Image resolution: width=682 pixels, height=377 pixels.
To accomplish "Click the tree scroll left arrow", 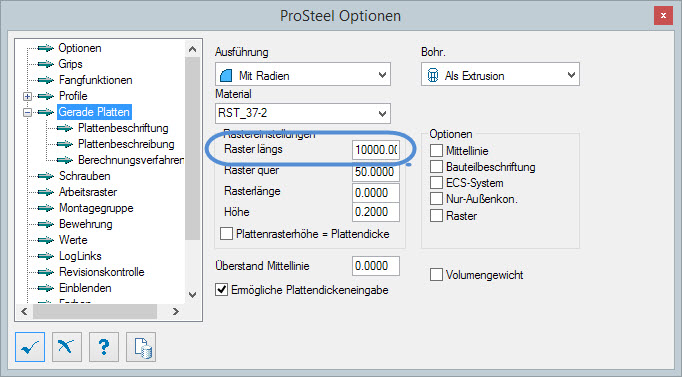I will click(x=24, y=311).
